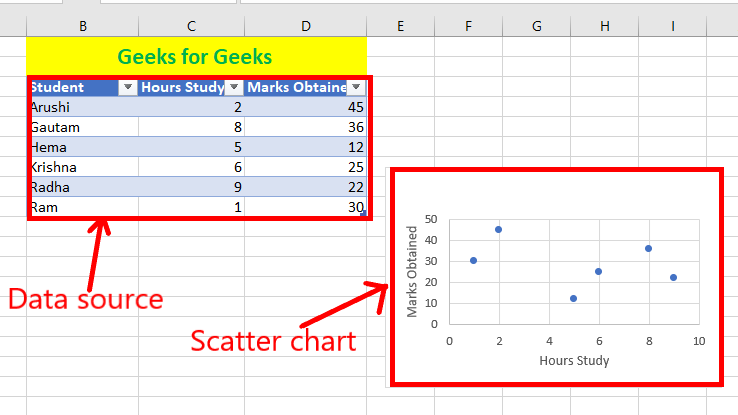Image resolution: width=738 pixels, height=415 pixels.
Task: Select column C header
Action: 192,26
